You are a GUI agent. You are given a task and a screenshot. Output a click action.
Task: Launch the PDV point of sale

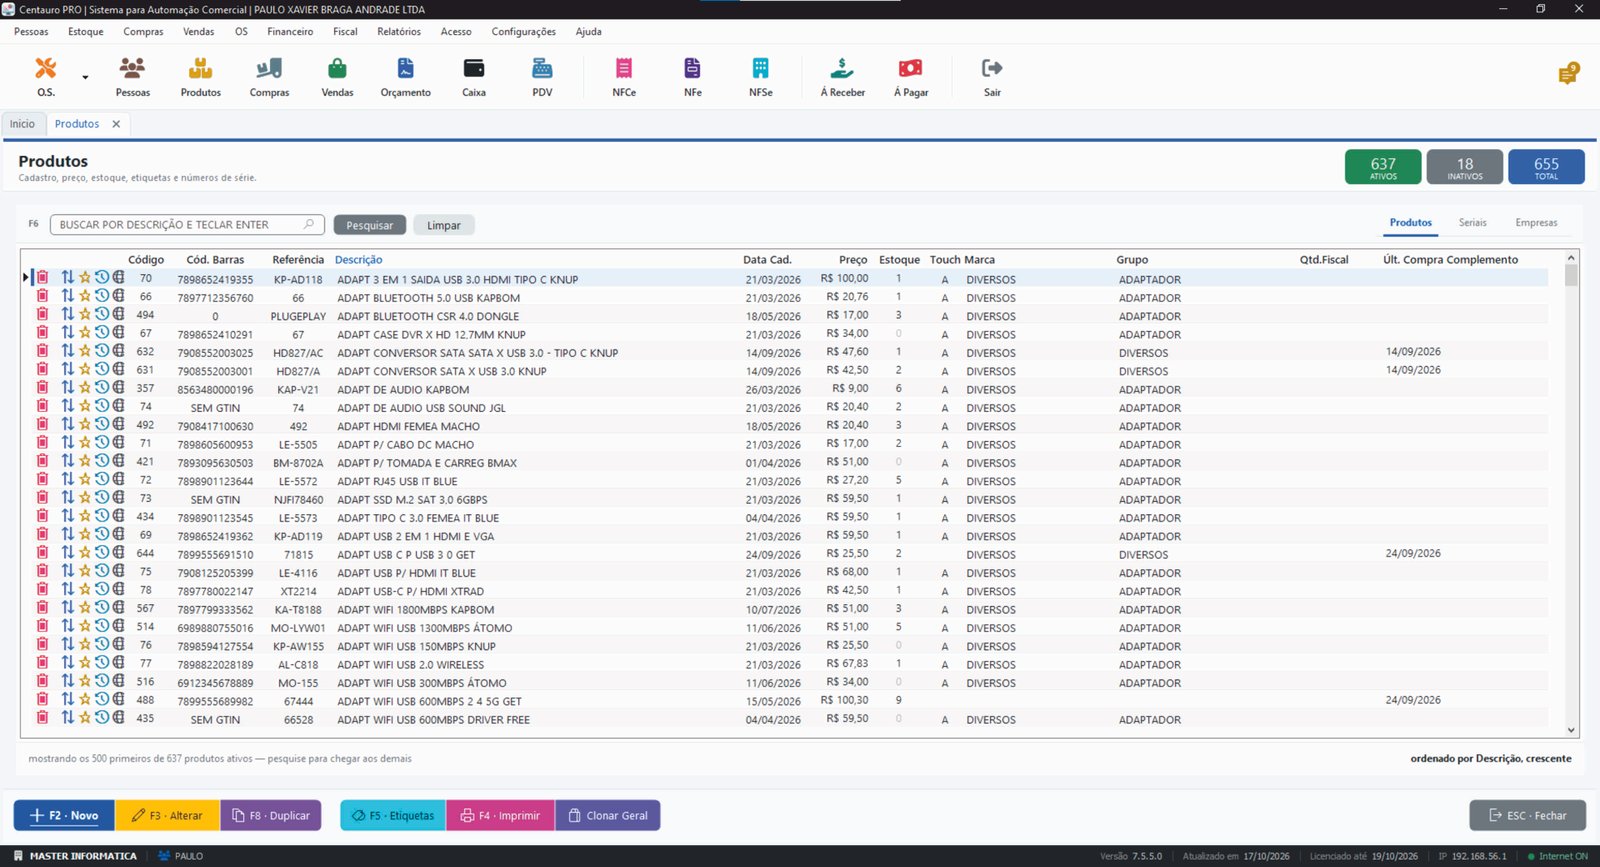(542, 77)
